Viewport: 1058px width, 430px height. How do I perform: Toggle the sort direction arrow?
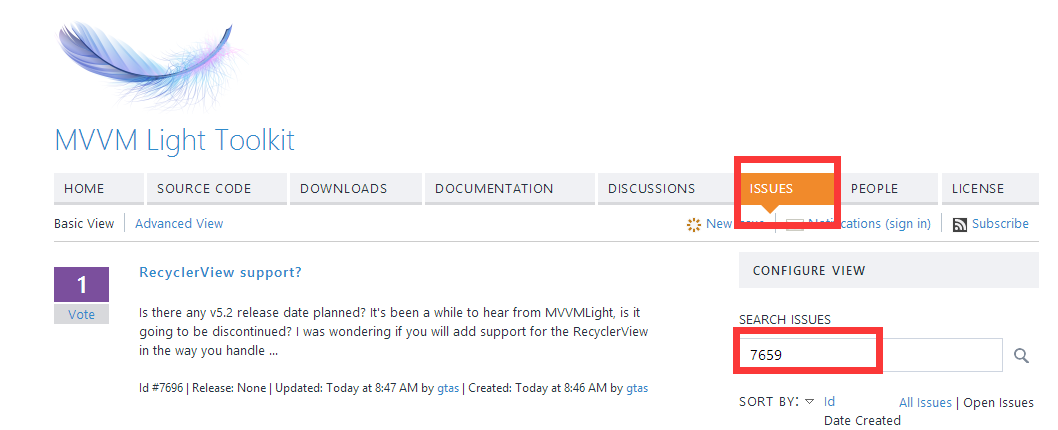point(809,402)
